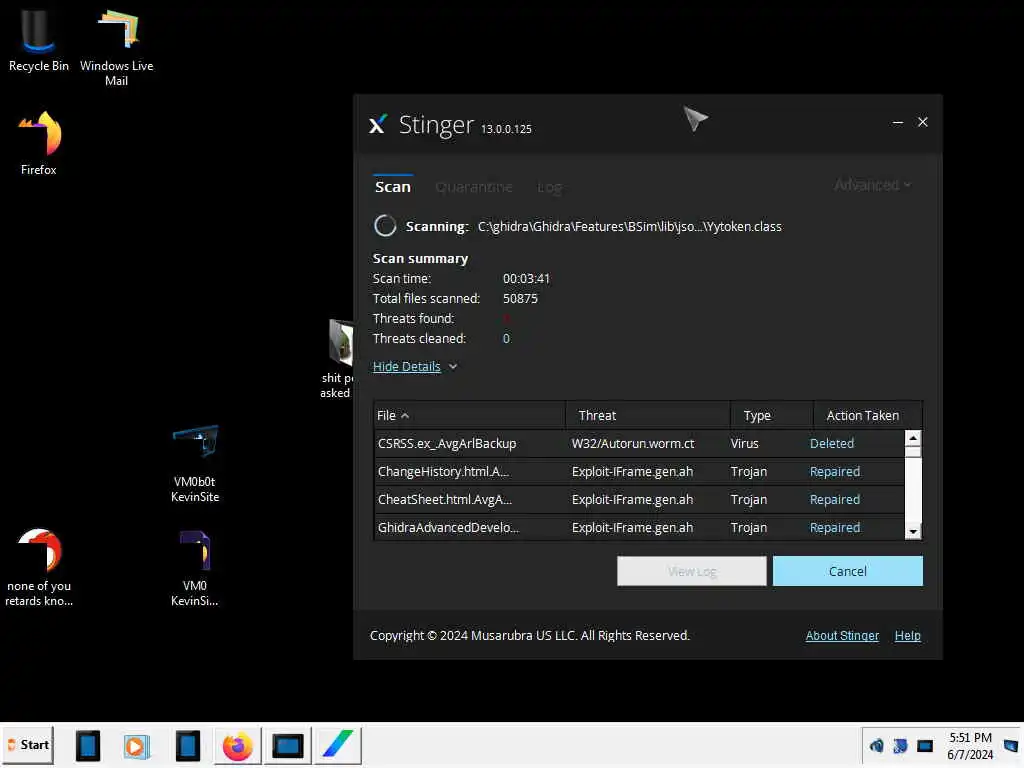This screenshot has height=768, width=1024.
Task: Open the About Stinger link
Action: pos(842,635)
